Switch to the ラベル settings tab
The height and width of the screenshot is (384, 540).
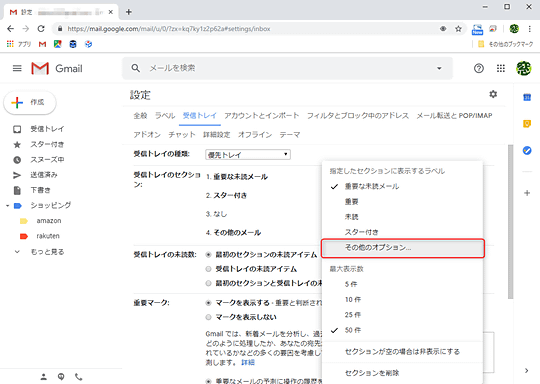click(165, 116)
